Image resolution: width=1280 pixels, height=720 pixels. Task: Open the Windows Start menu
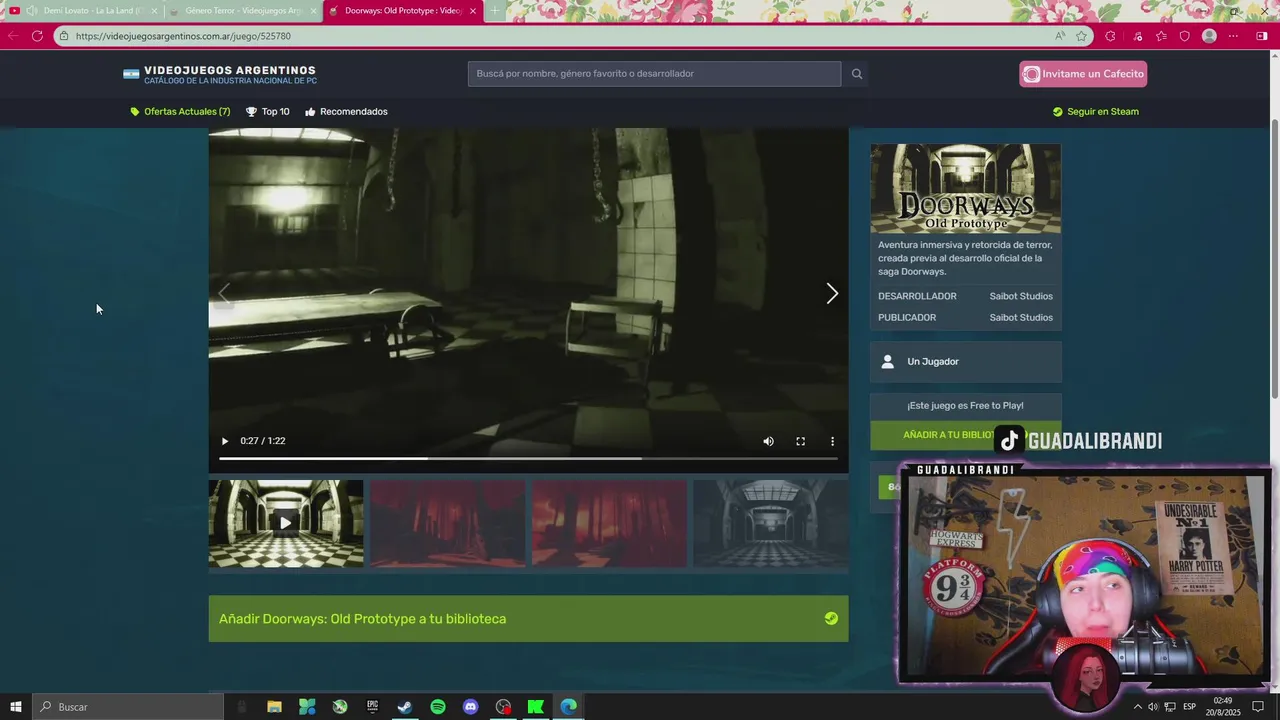(x=15, y=707)
